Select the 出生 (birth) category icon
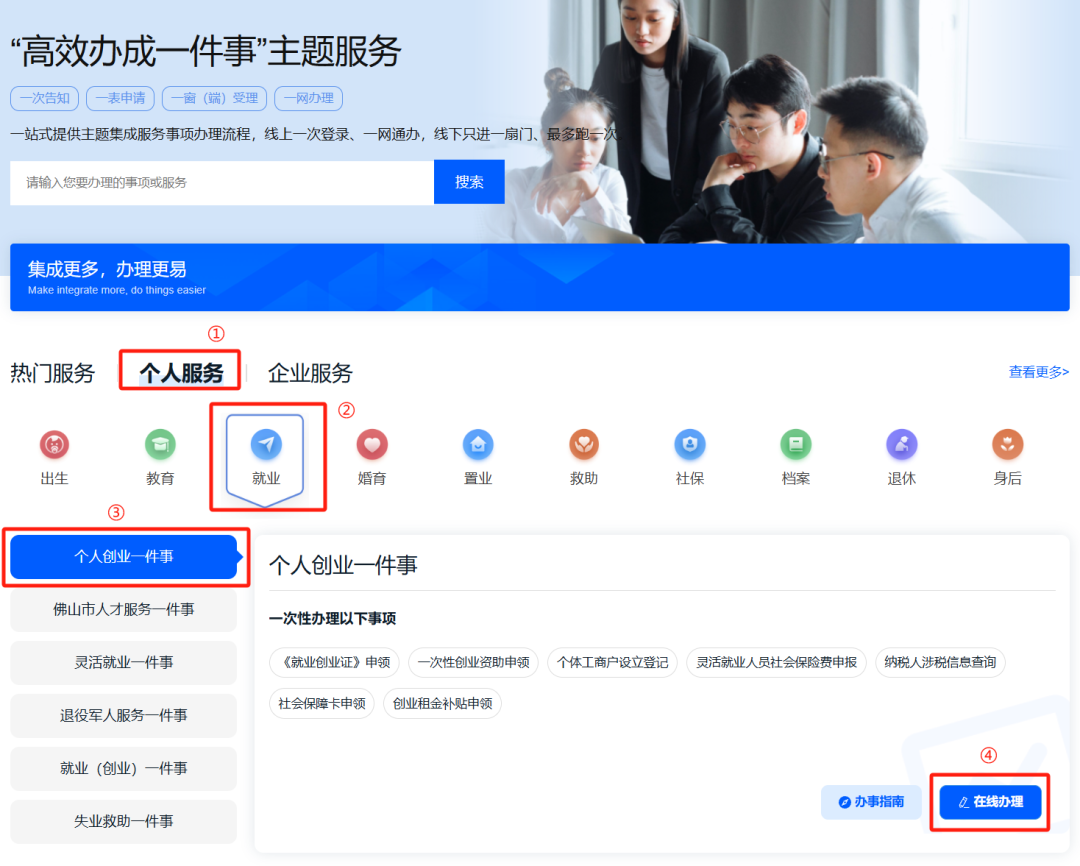The width and height of the screenshot is (1080, 866). tap(54, 445)
